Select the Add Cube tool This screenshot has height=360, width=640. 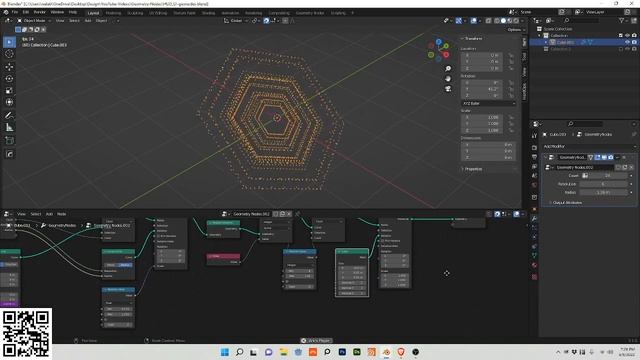(9, 141)
